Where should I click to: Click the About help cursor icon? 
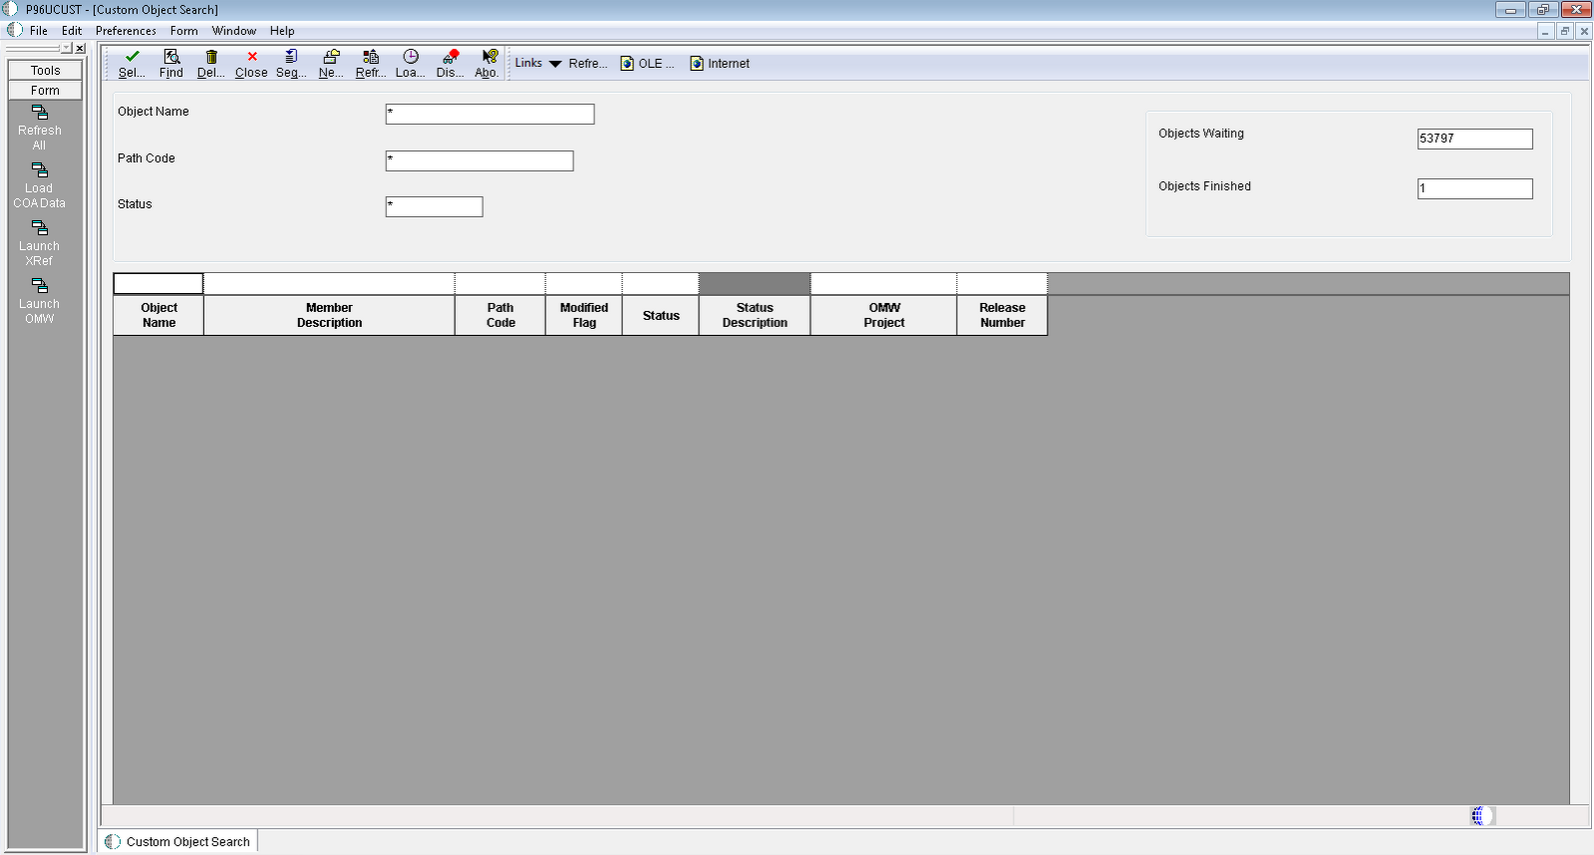(x=489, y=57)
